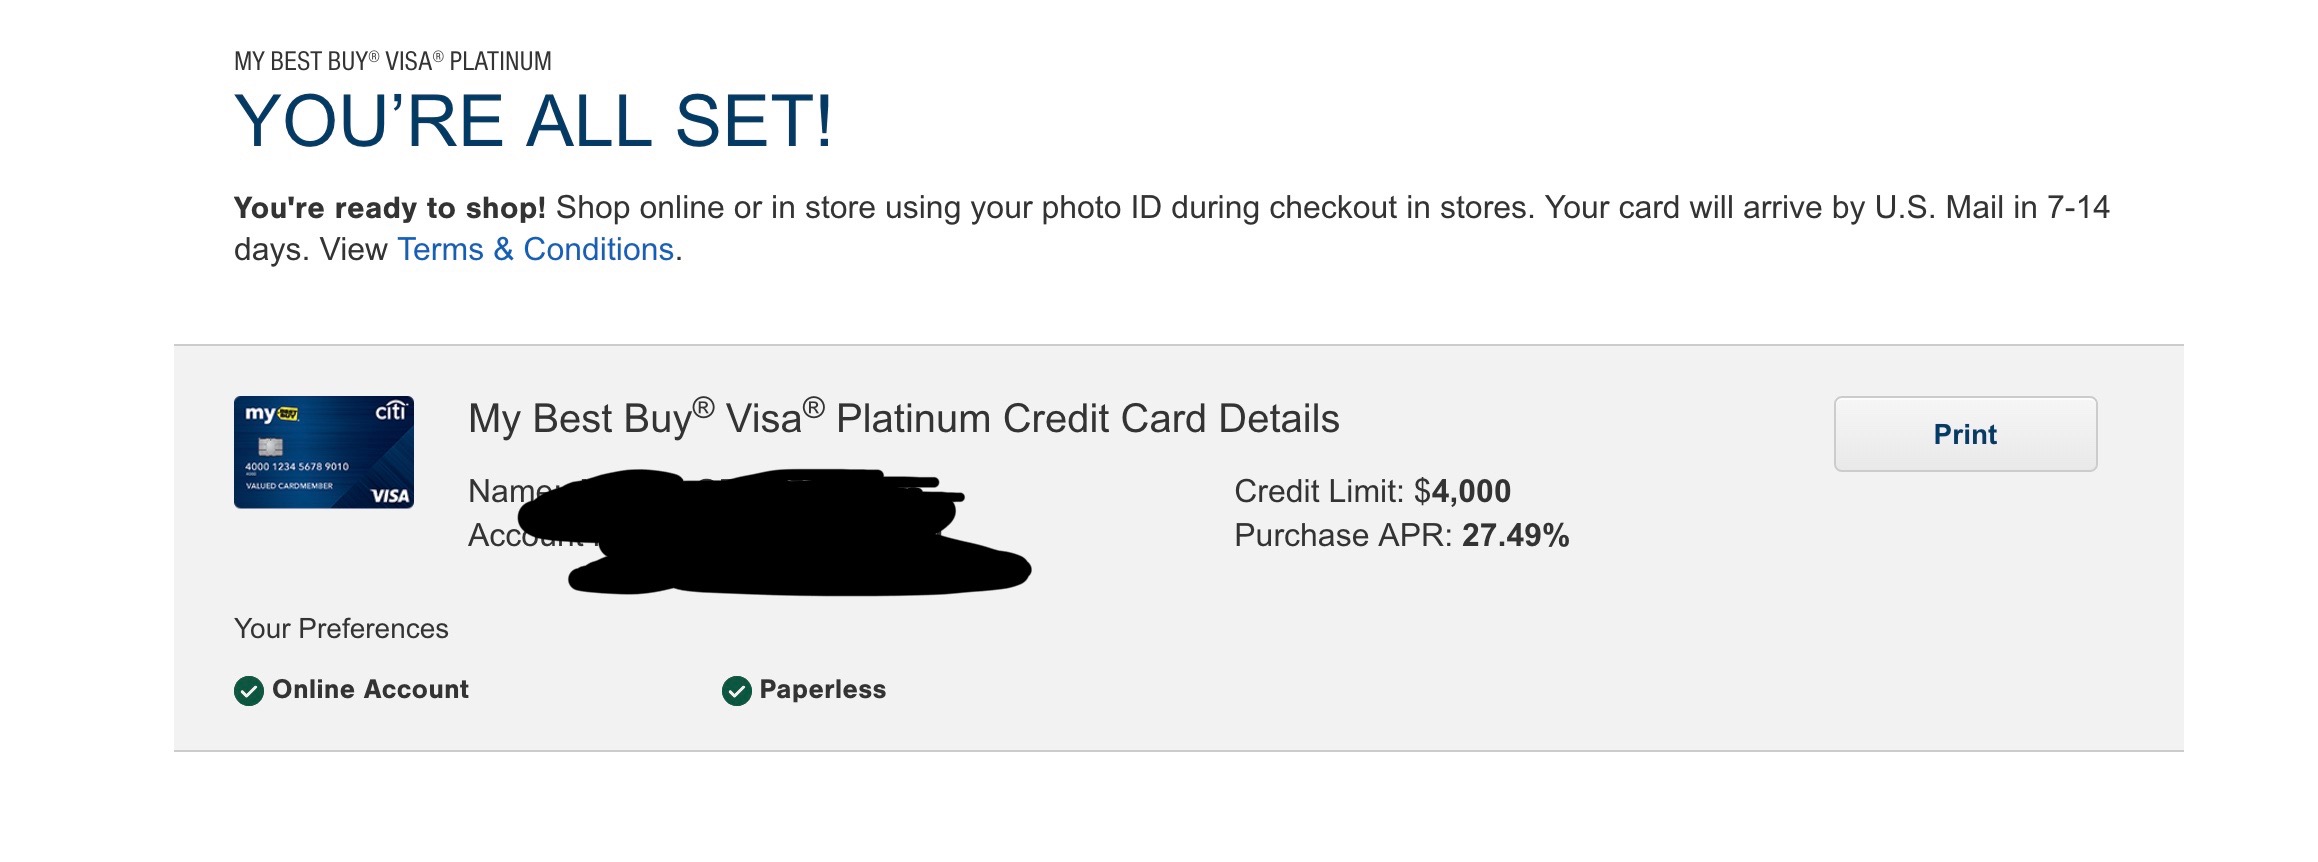Click the Citi logo on the card

click(390, 411)
